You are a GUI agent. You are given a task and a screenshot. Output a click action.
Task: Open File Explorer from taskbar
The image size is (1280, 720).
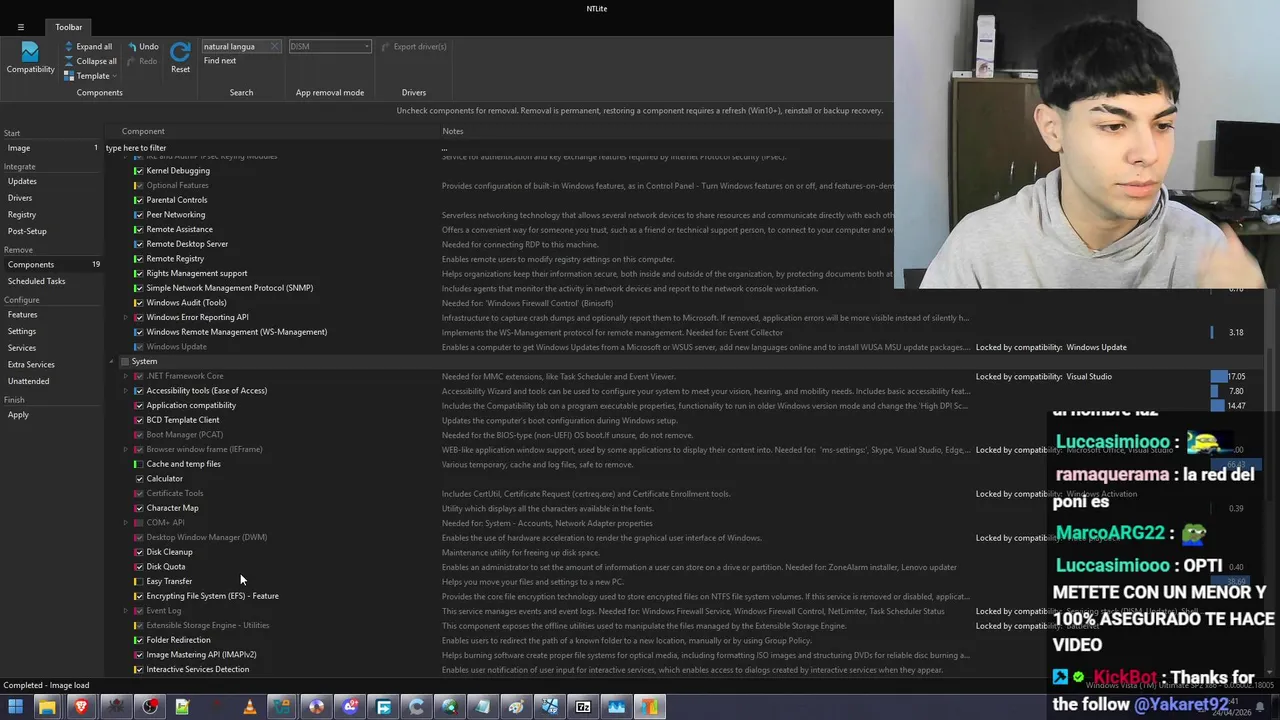tap(47, 707)
